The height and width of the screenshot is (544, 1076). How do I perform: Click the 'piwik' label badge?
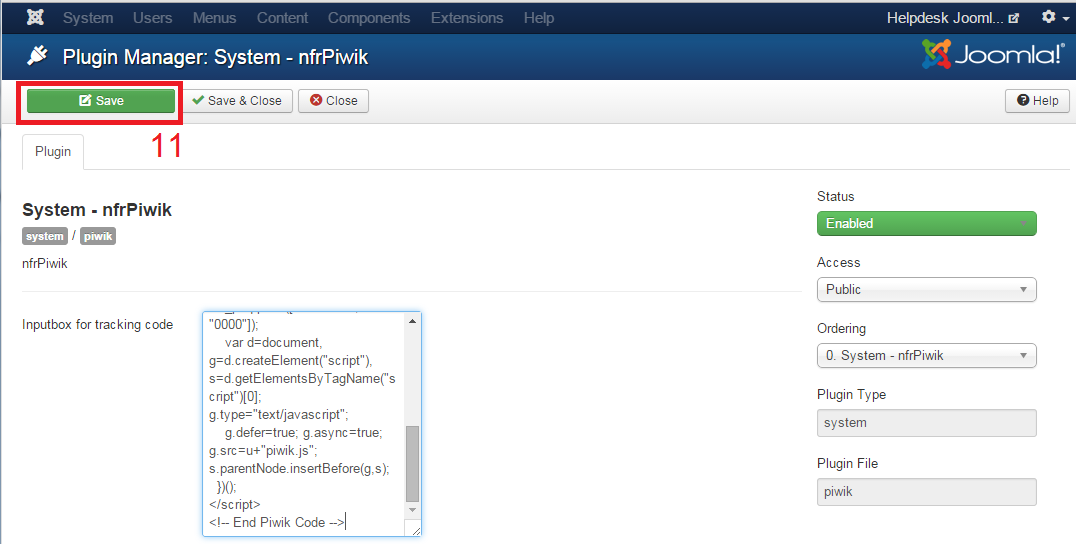pyautogui.click(x=97, y=236)
